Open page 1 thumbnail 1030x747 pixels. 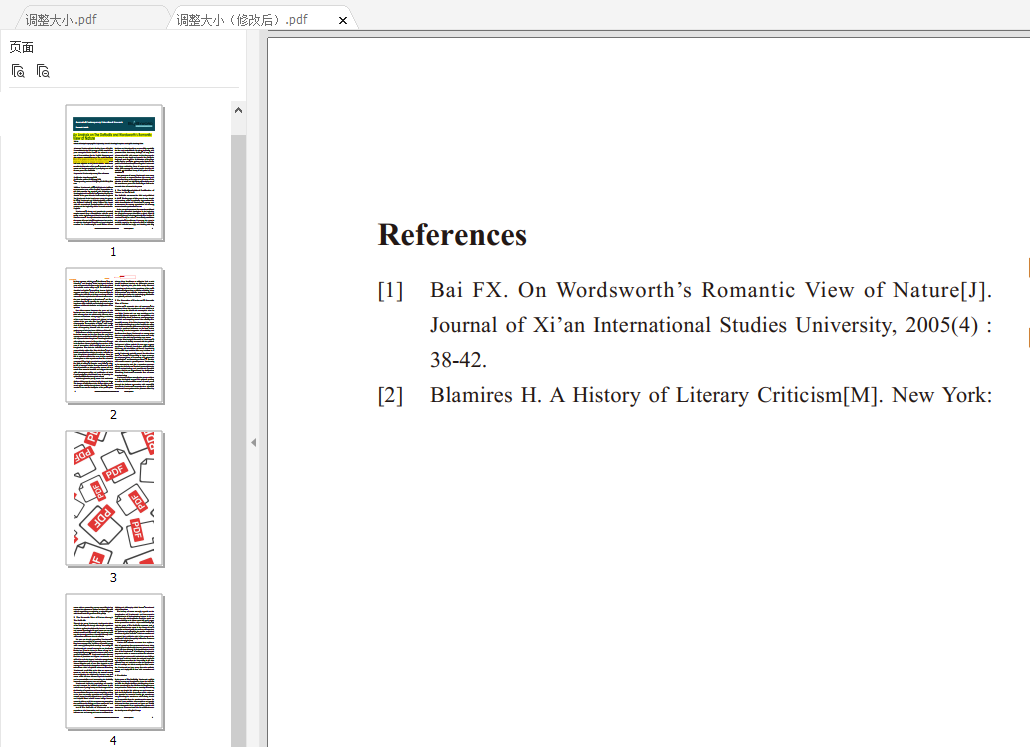[114, 172]
